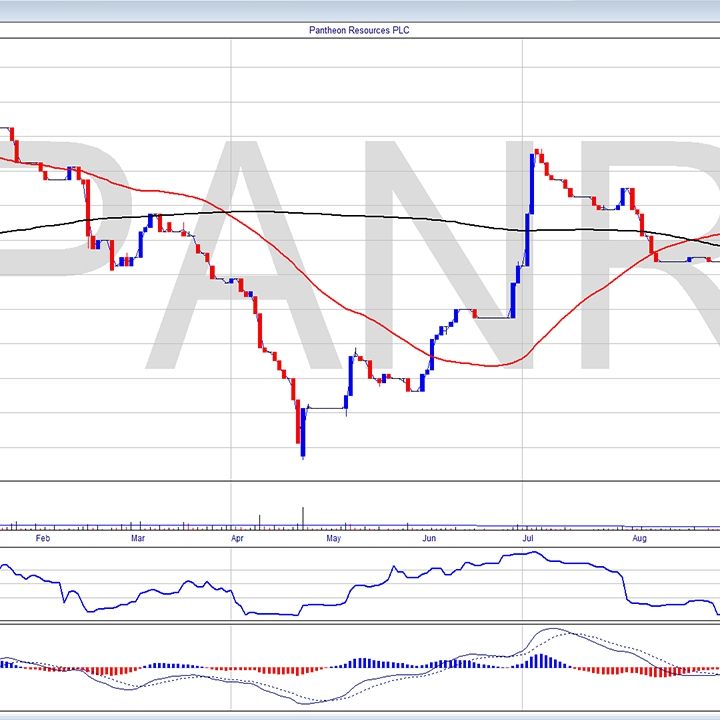Select the Jun label on the date axis
The width and height of the screenshot is (720, 720).
coord(428,538)
